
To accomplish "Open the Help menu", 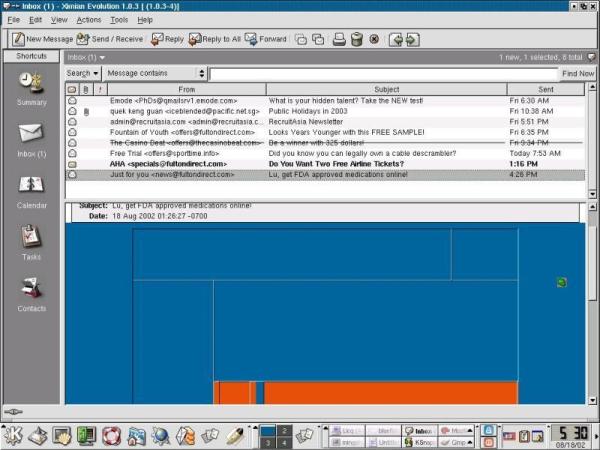I will [x=145, y=20].
